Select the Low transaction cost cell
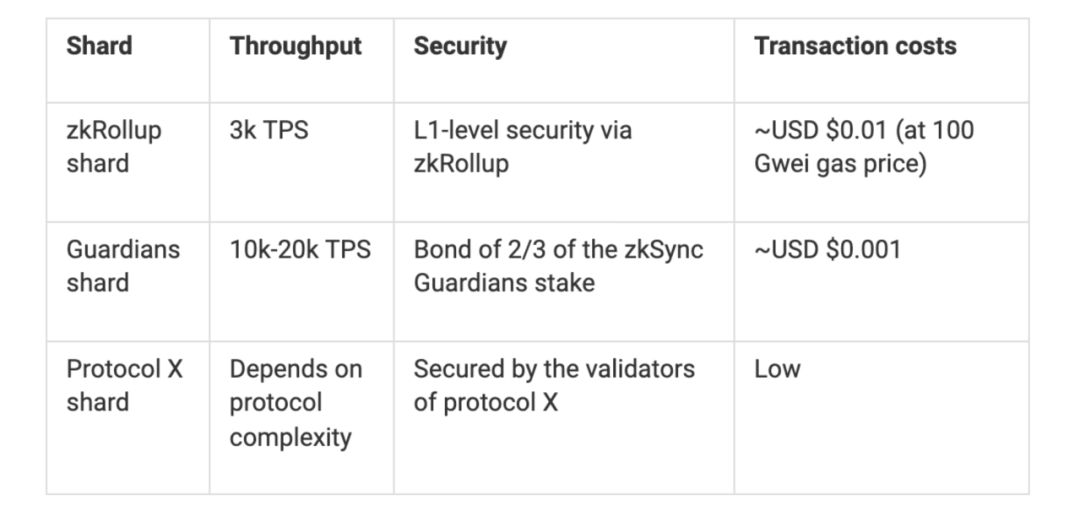 [x=777, y=369]
